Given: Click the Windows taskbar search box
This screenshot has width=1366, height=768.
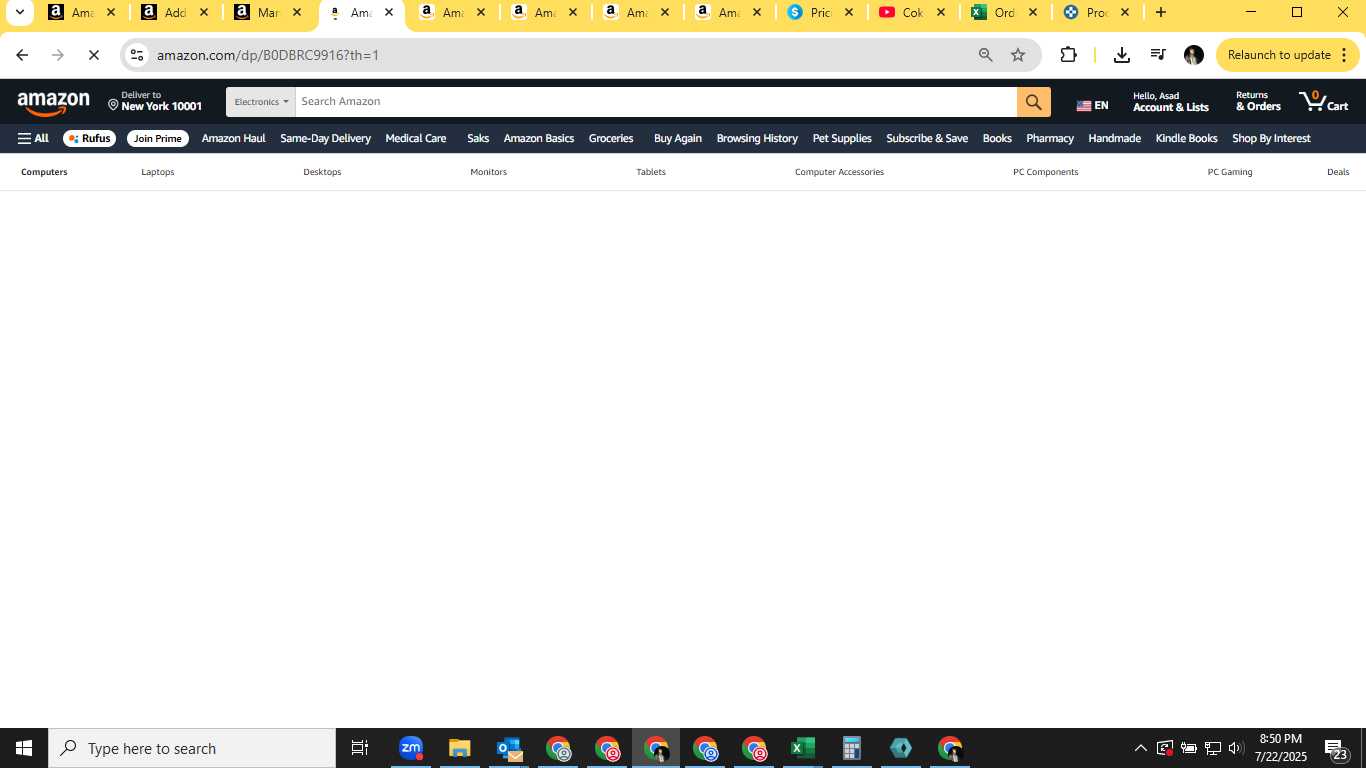Looking at the screenshot, I should (x=192, y=748).
